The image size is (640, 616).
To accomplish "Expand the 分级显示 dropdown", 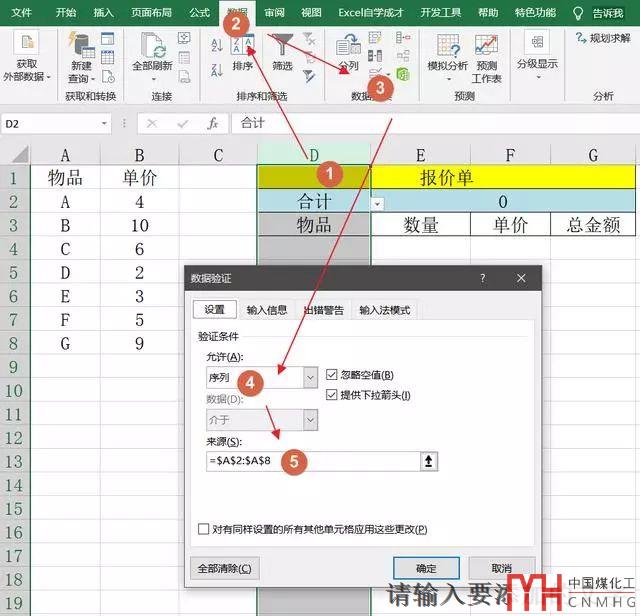I will tap(538, 78).
